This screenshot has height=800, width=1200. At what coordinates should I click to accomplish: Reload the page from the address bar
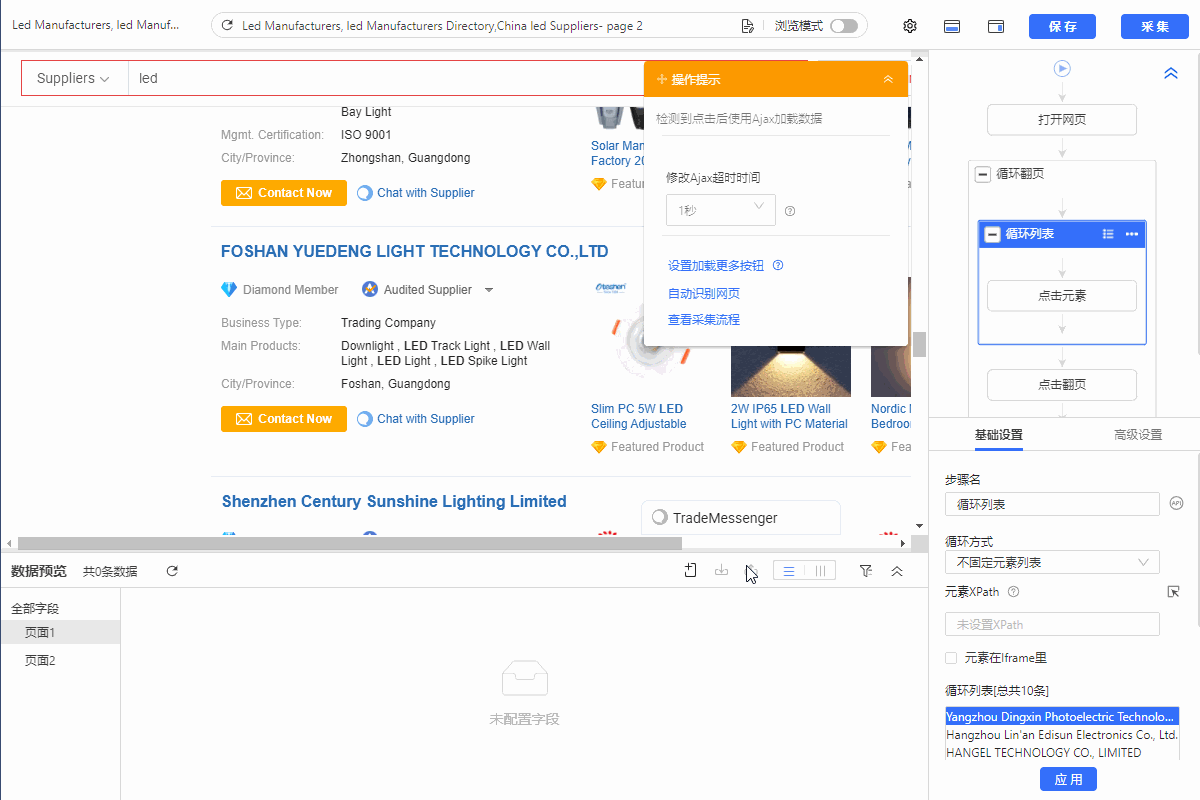[228, 26]
